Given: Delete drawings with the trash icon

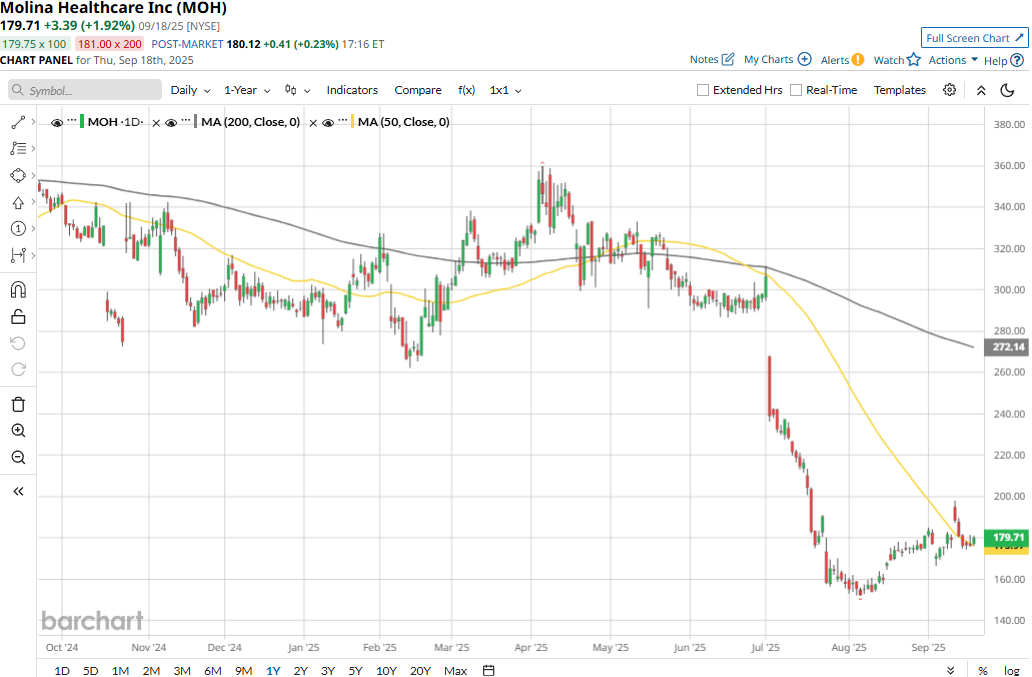Looking at the screenshot, I should (18, 404).
